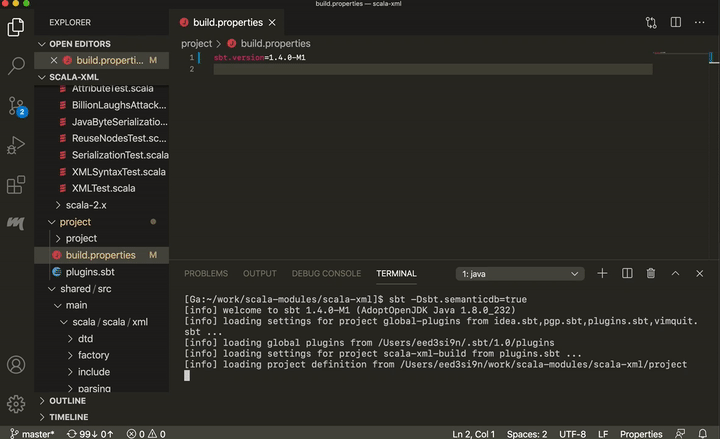Select build.properties in the file tree
Image resolution: width=720 pixels, height=439 pixels.
pos(101,255)
